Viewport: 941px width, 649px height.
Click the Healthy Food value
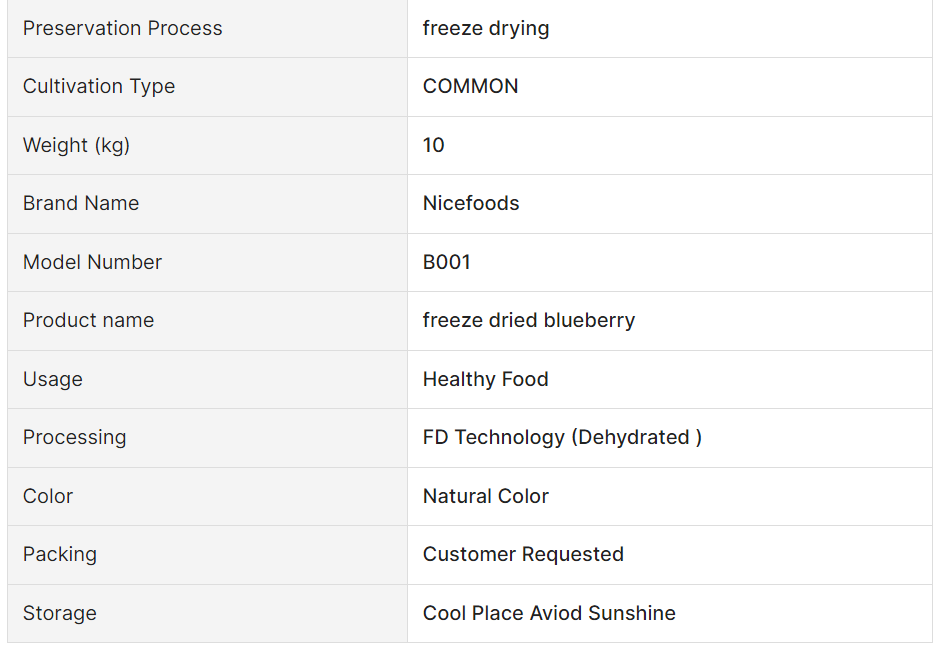coord(486,379)
